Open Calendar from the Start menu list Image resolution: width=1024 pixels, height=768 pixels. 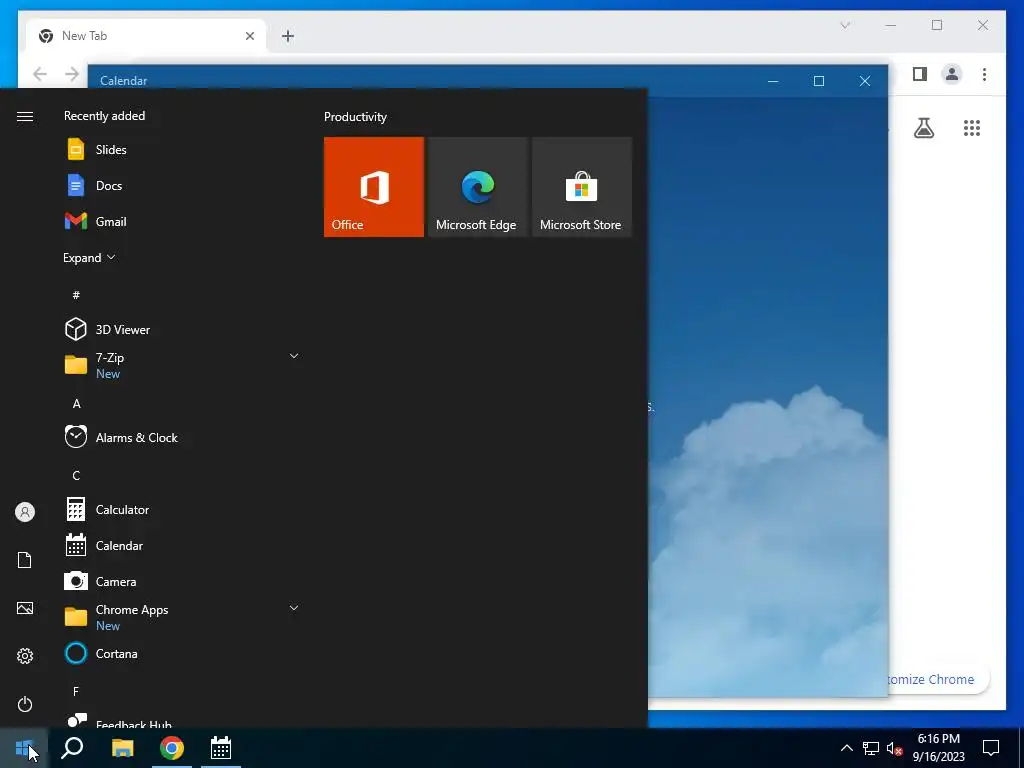click(x=180, y=545)
